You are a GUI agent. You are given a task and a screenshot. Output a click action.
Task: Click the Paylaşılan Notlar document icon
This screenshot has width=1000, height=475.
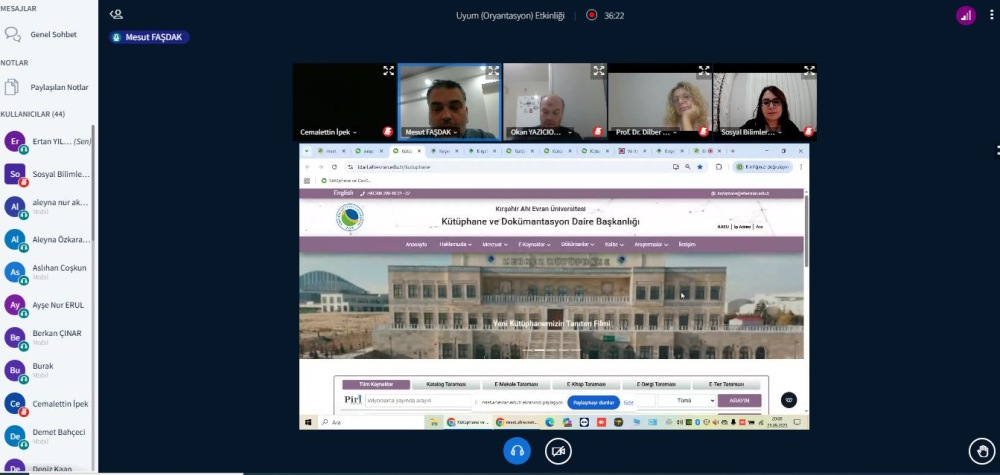(x=13, y=87)
